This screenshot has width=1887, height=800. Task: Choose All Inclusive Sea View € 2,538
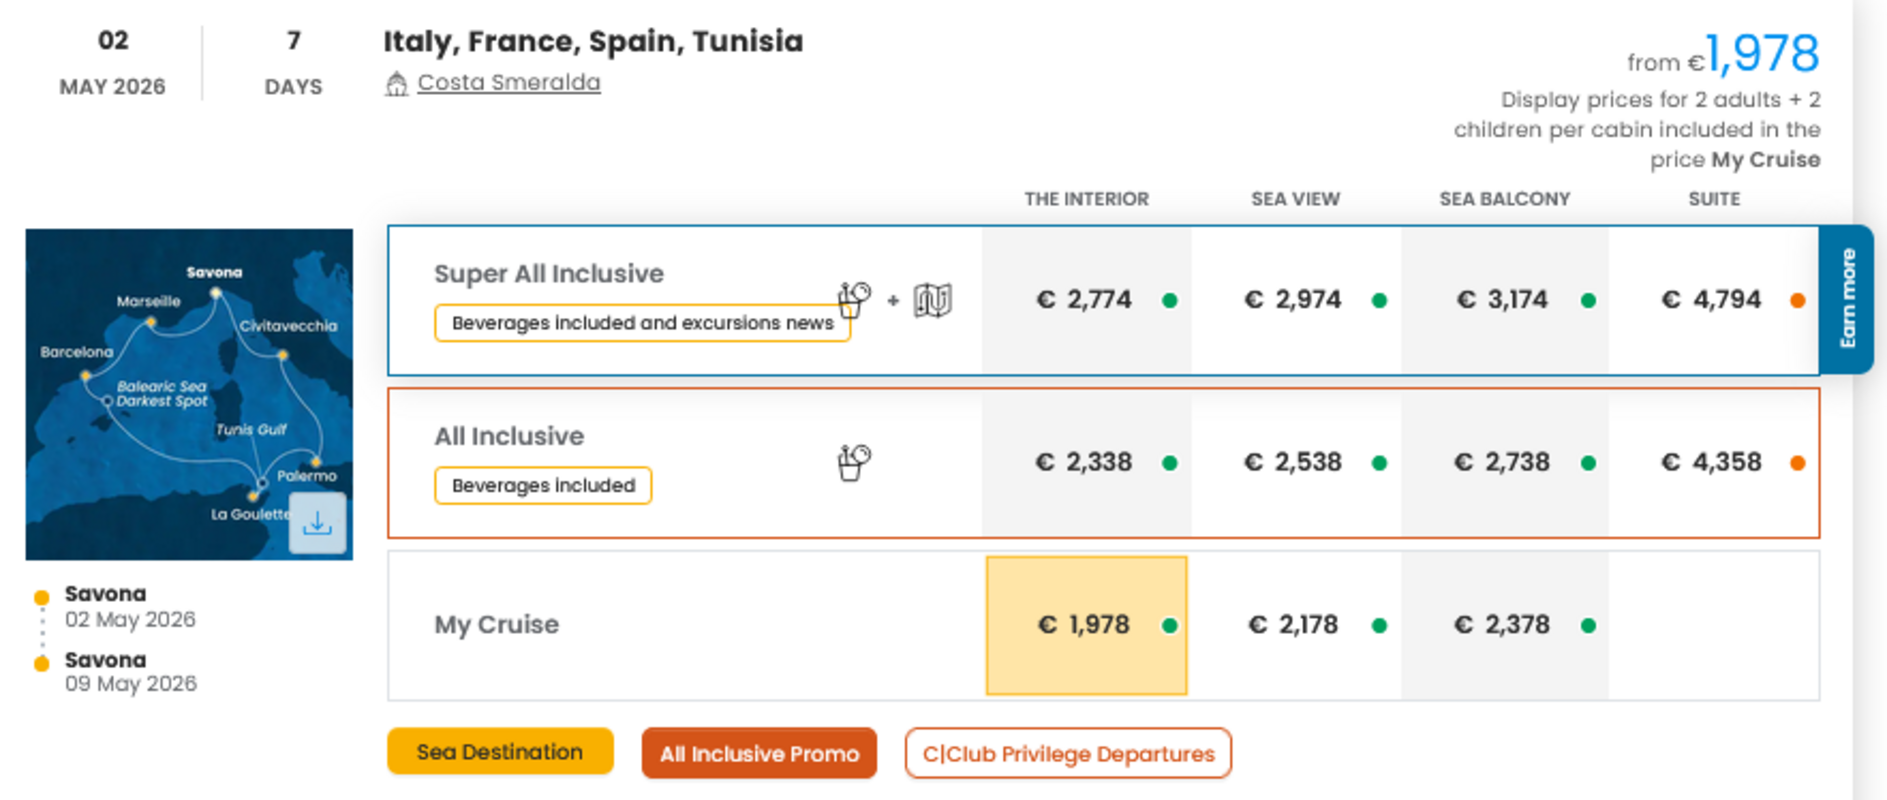(1292, 463)
